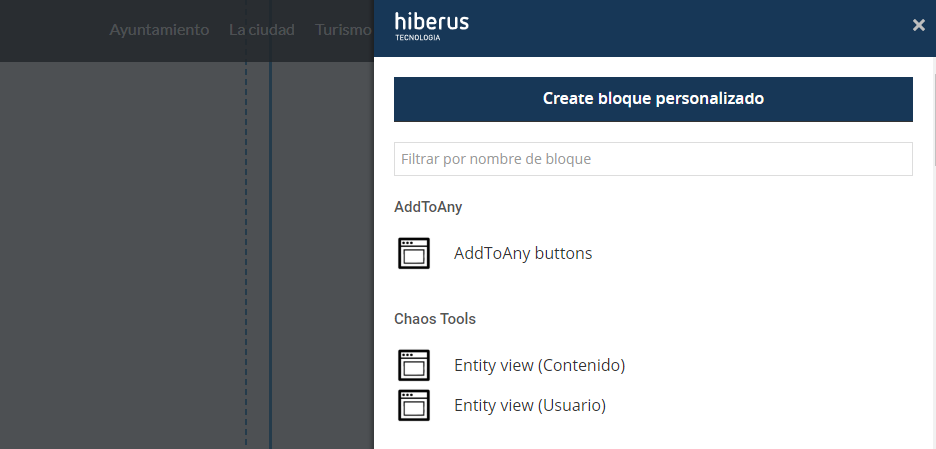Click the AddToAny category heading

pos(428,207)
